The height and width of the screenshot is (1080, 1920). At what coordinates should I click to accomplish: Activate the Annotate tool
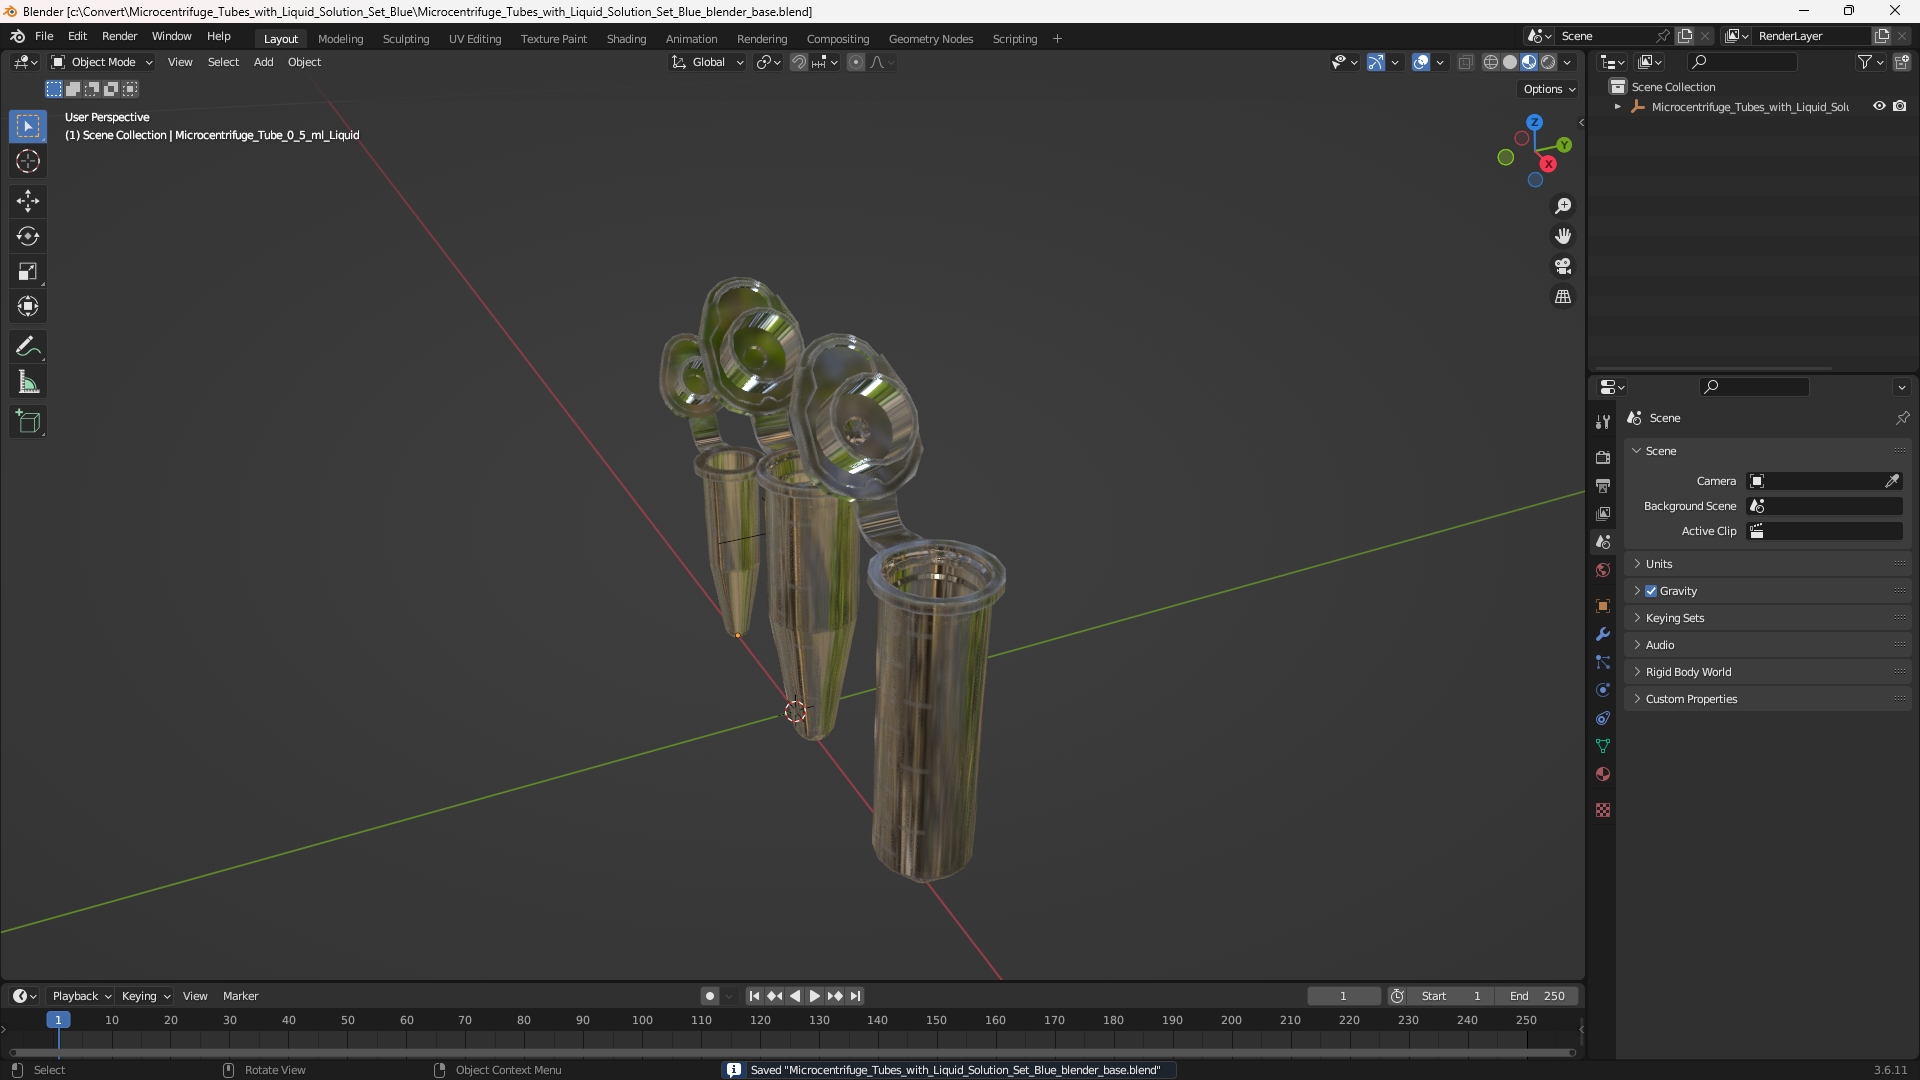pos(28,347)
